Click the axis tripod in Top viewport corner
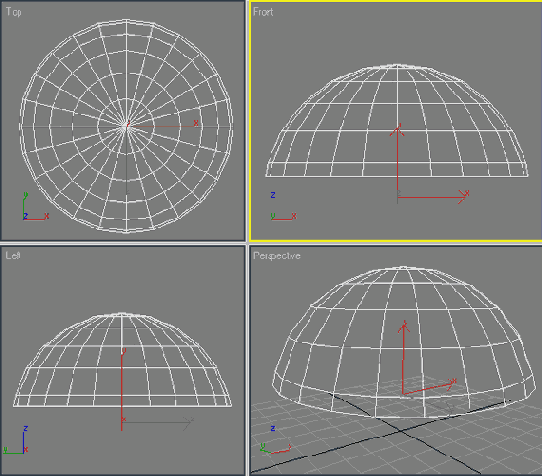The width and height of the screenshot is (542, 476). (36, 207)
